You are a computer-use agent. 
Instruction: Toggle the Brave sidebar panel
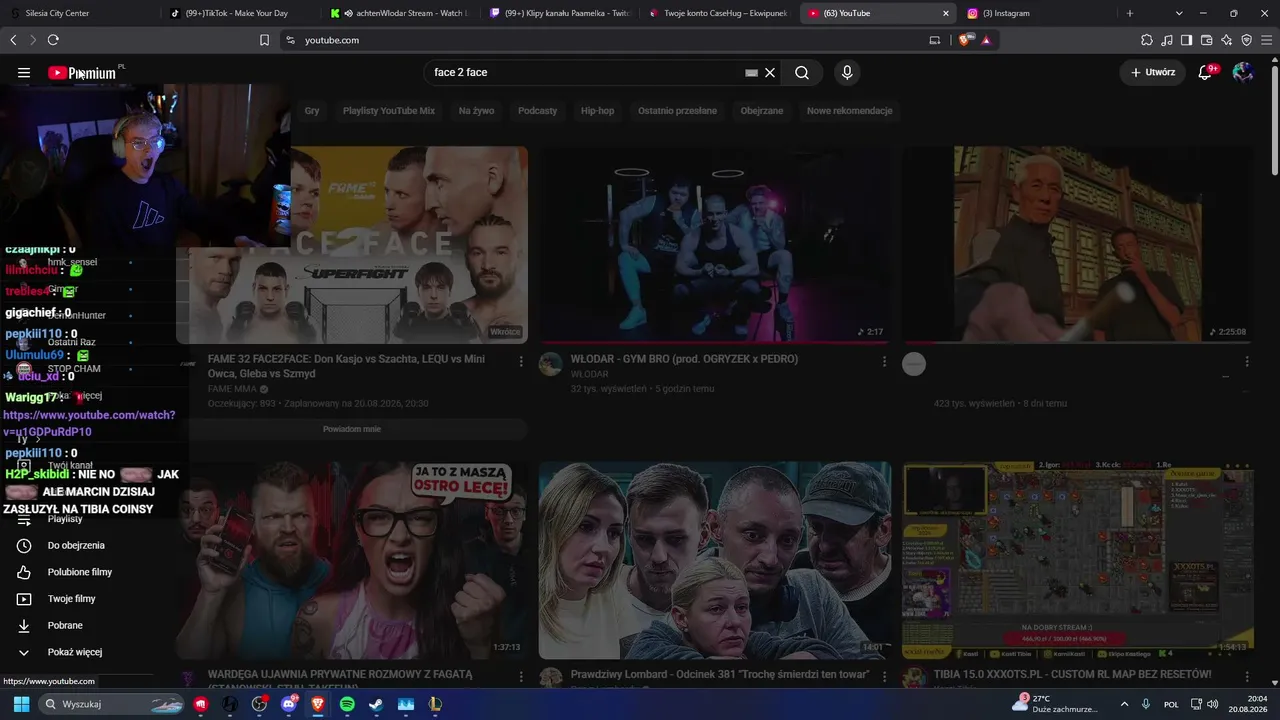point(1186,40)
